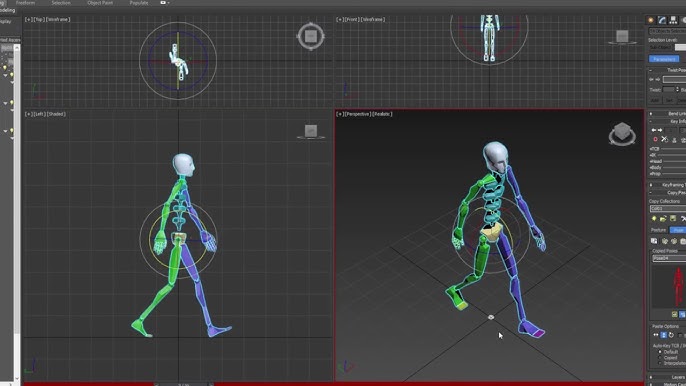The image size is (686, 386).
Task: Click the ViewCube in the Front viewport
Action: [x=622, y=37]
